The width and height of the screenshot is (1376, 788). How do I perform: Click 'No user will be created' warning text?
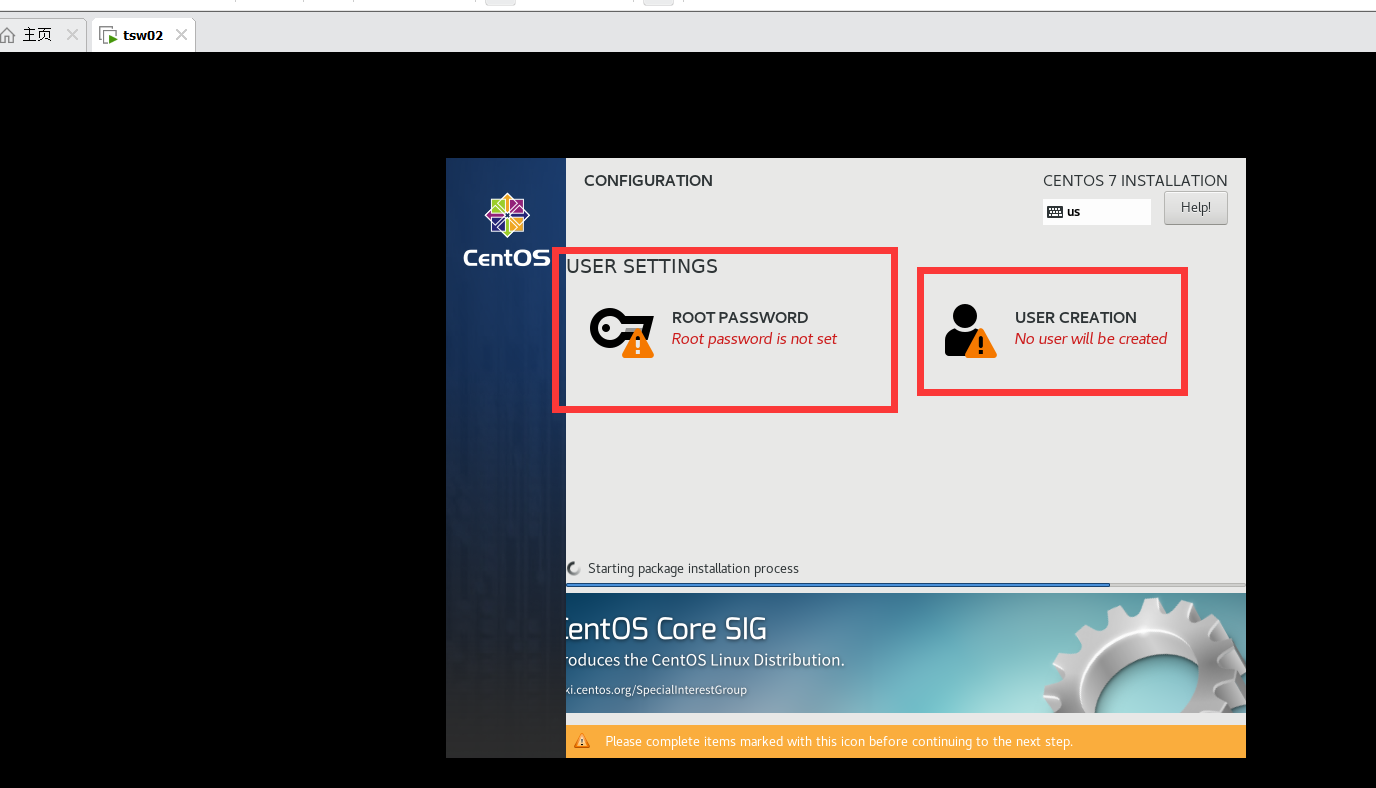[x=1091, y=339]
